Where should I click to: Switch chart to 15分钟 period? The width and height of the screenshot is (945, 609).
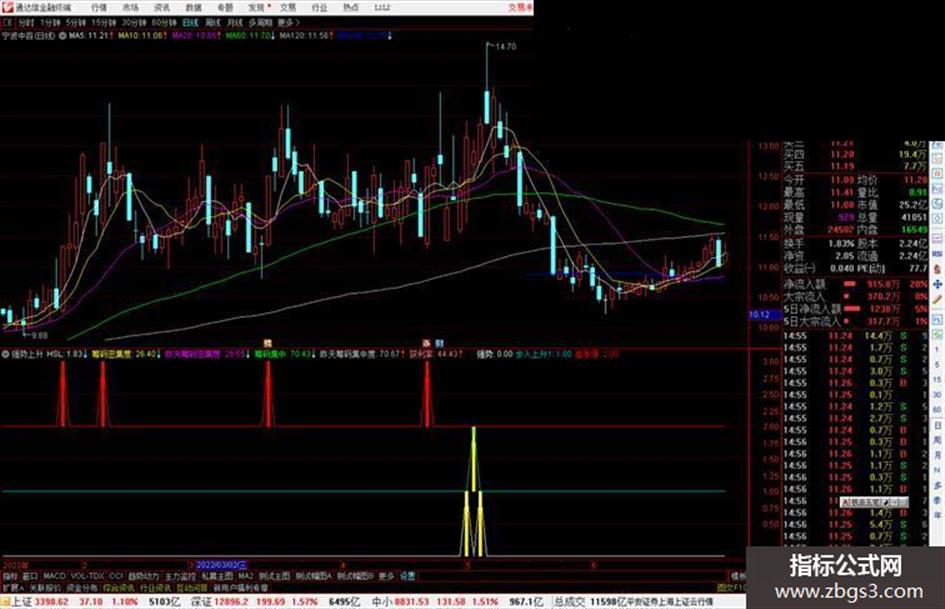pyautogui.click(x=104, y=22)
